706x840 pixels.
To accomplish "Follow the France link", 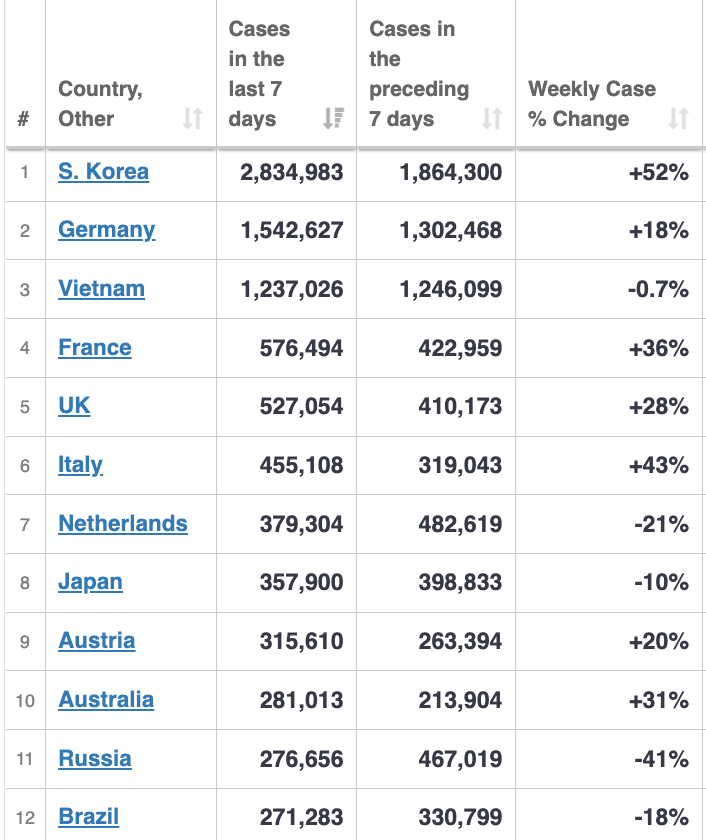I will (x=95, y=348).
